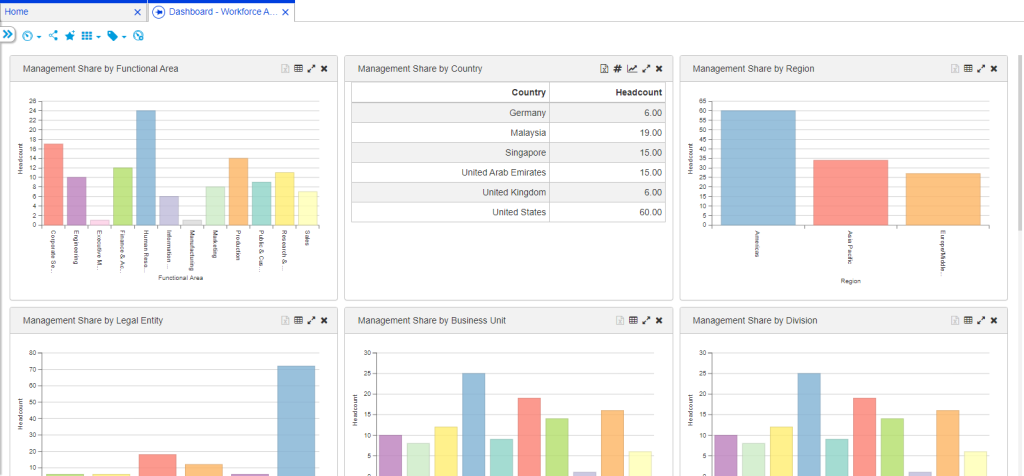Remove the Management Share by Region panel
1024x476 pixels.
click(994, 69)
